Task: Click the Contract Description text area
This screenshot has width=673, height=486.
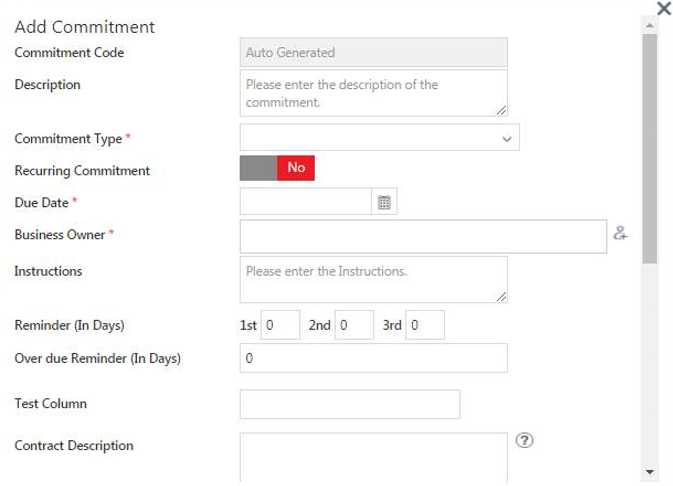Action: 373,457
